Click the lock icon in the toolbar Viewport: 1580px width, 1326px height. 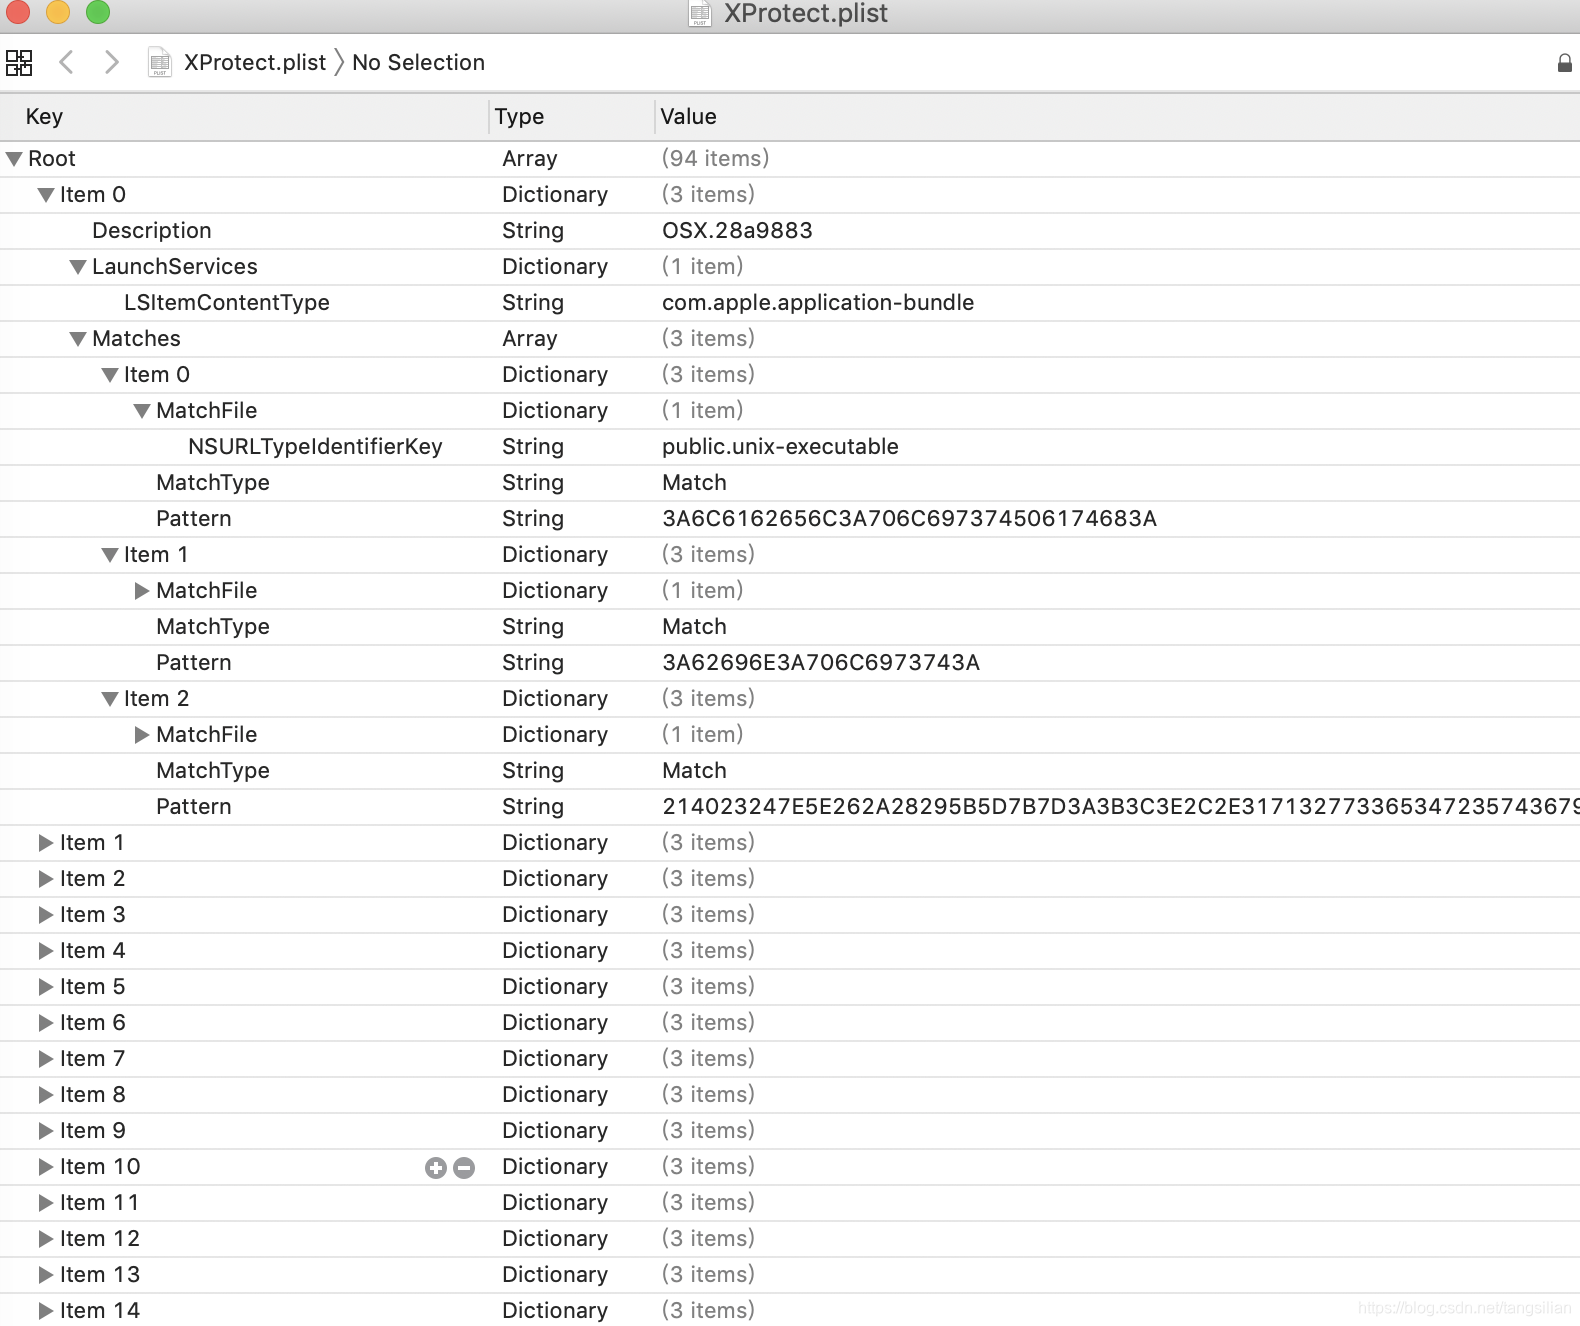(x=1565, y=63)
